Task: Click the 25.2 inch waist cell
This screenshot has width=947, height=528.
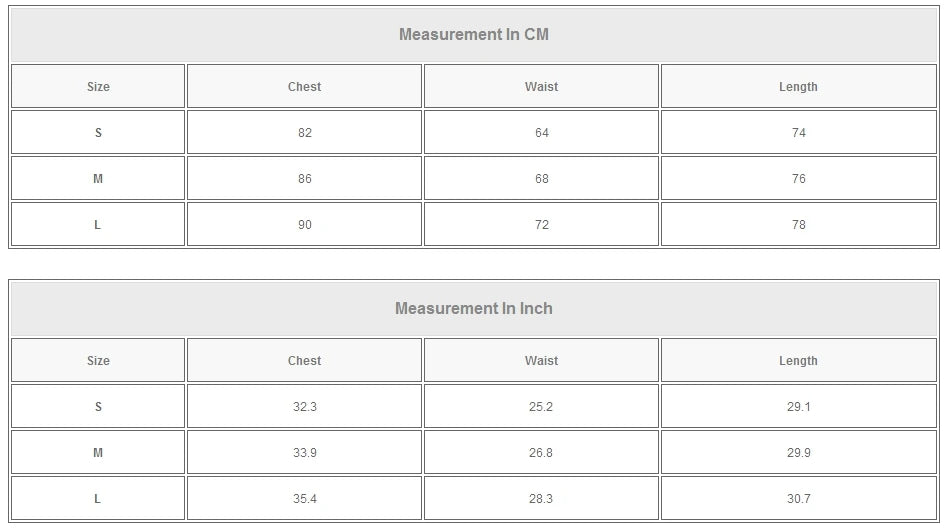Action: [541, 407]
